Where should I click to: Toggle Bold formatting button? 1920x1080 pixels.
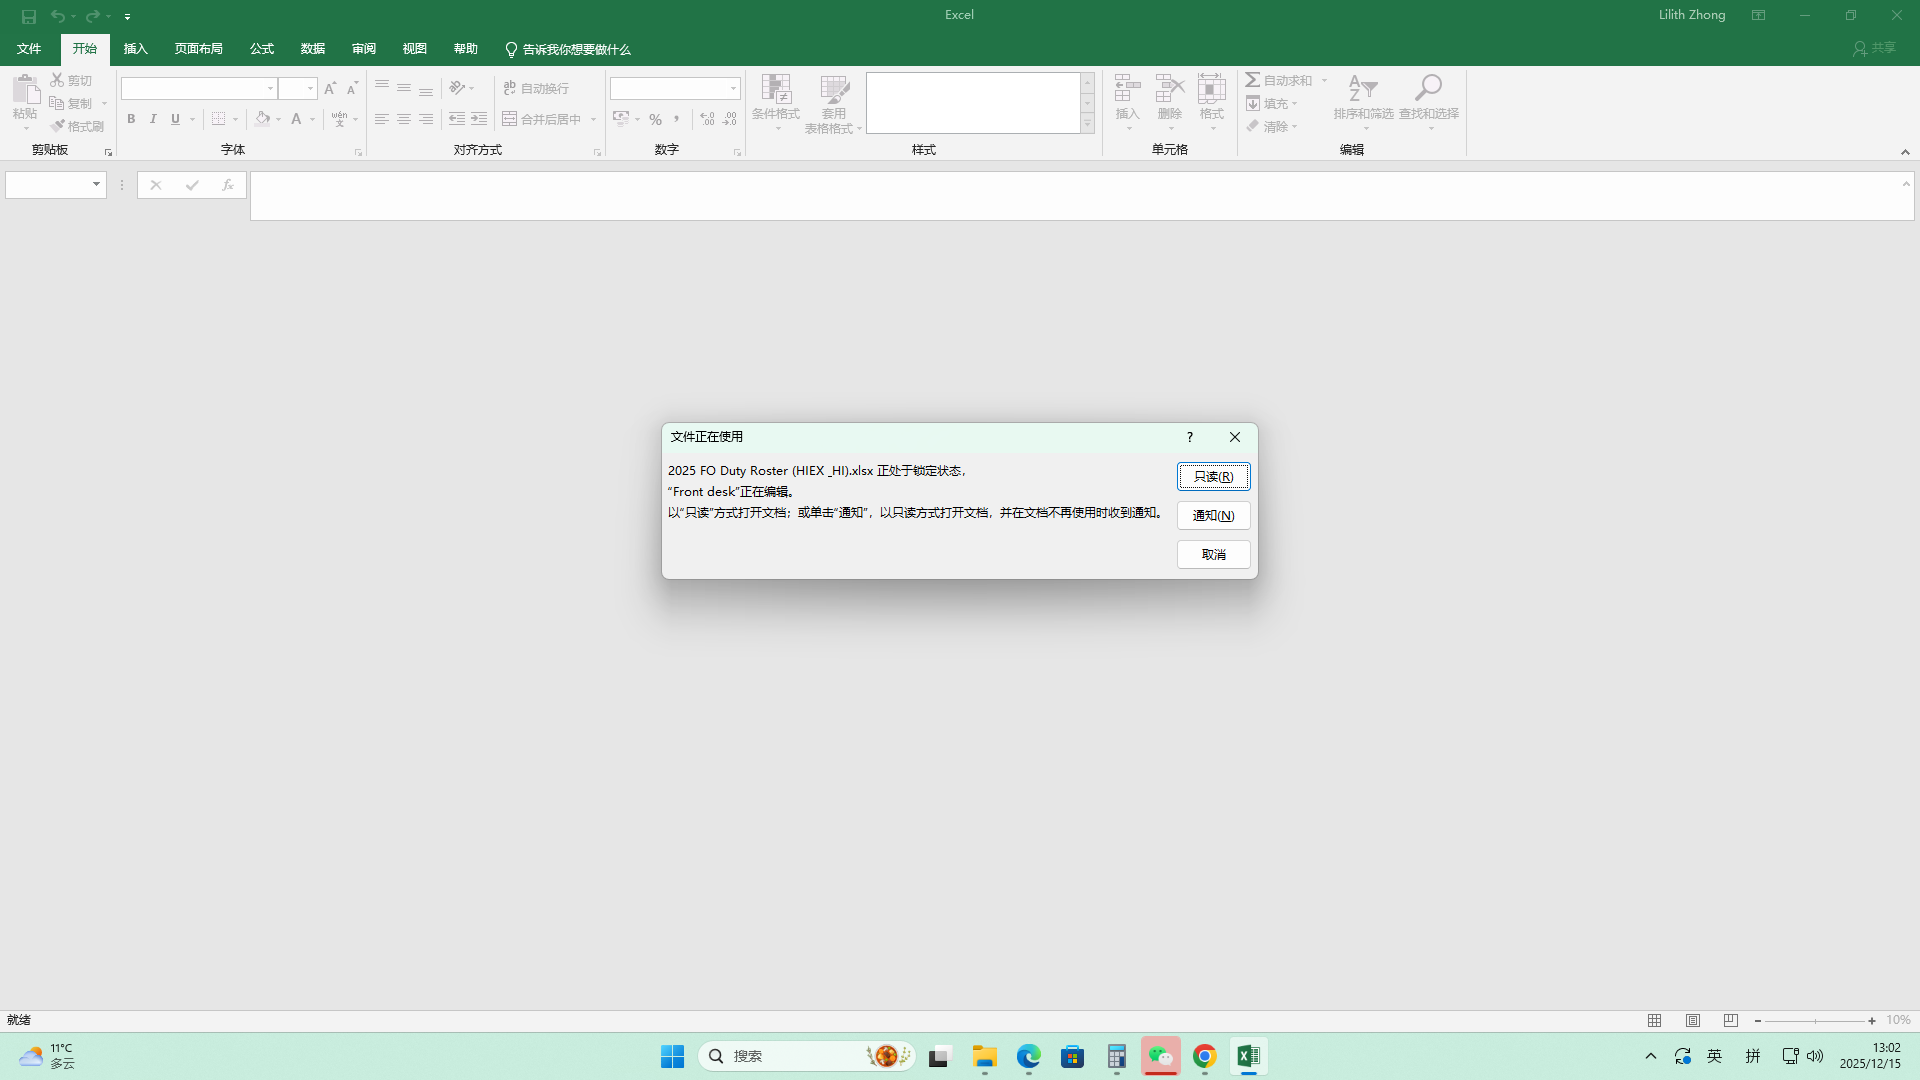point(131,119)
